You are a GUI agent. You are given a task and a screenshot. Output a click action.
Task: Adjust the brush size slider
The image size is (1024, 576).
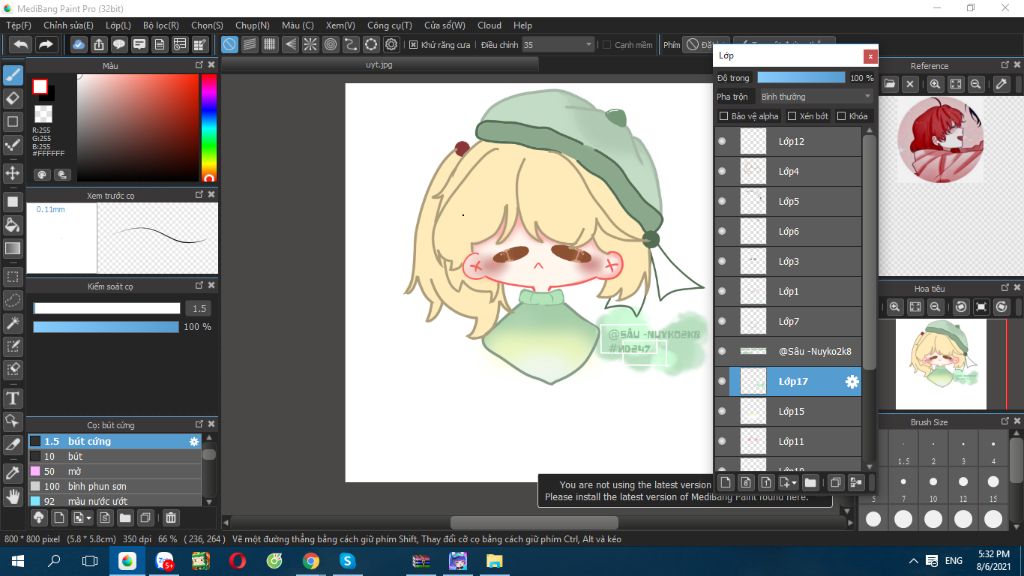pyautogui.click(x=106, y=308)
